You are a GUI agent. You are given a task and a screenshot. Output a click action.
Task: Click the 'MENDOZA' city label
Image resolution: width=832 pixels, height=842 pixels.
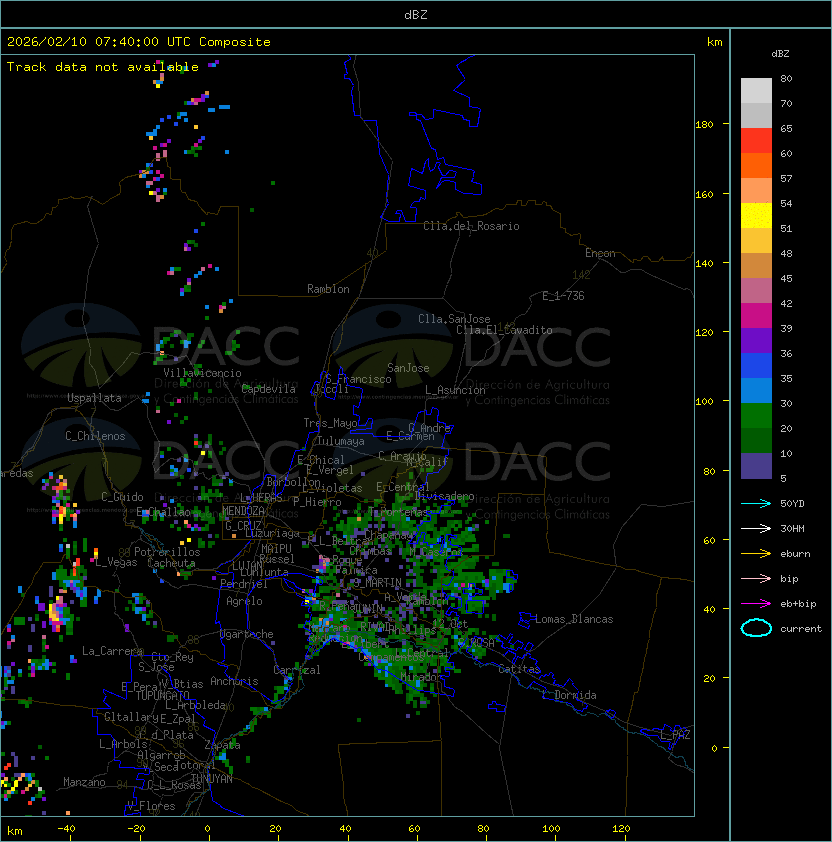point(243,511)
